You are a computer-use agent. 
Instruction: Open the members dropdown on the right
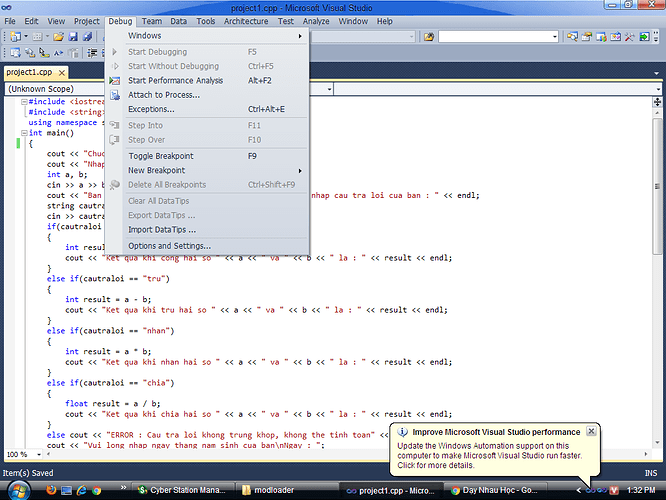[658, 89]
